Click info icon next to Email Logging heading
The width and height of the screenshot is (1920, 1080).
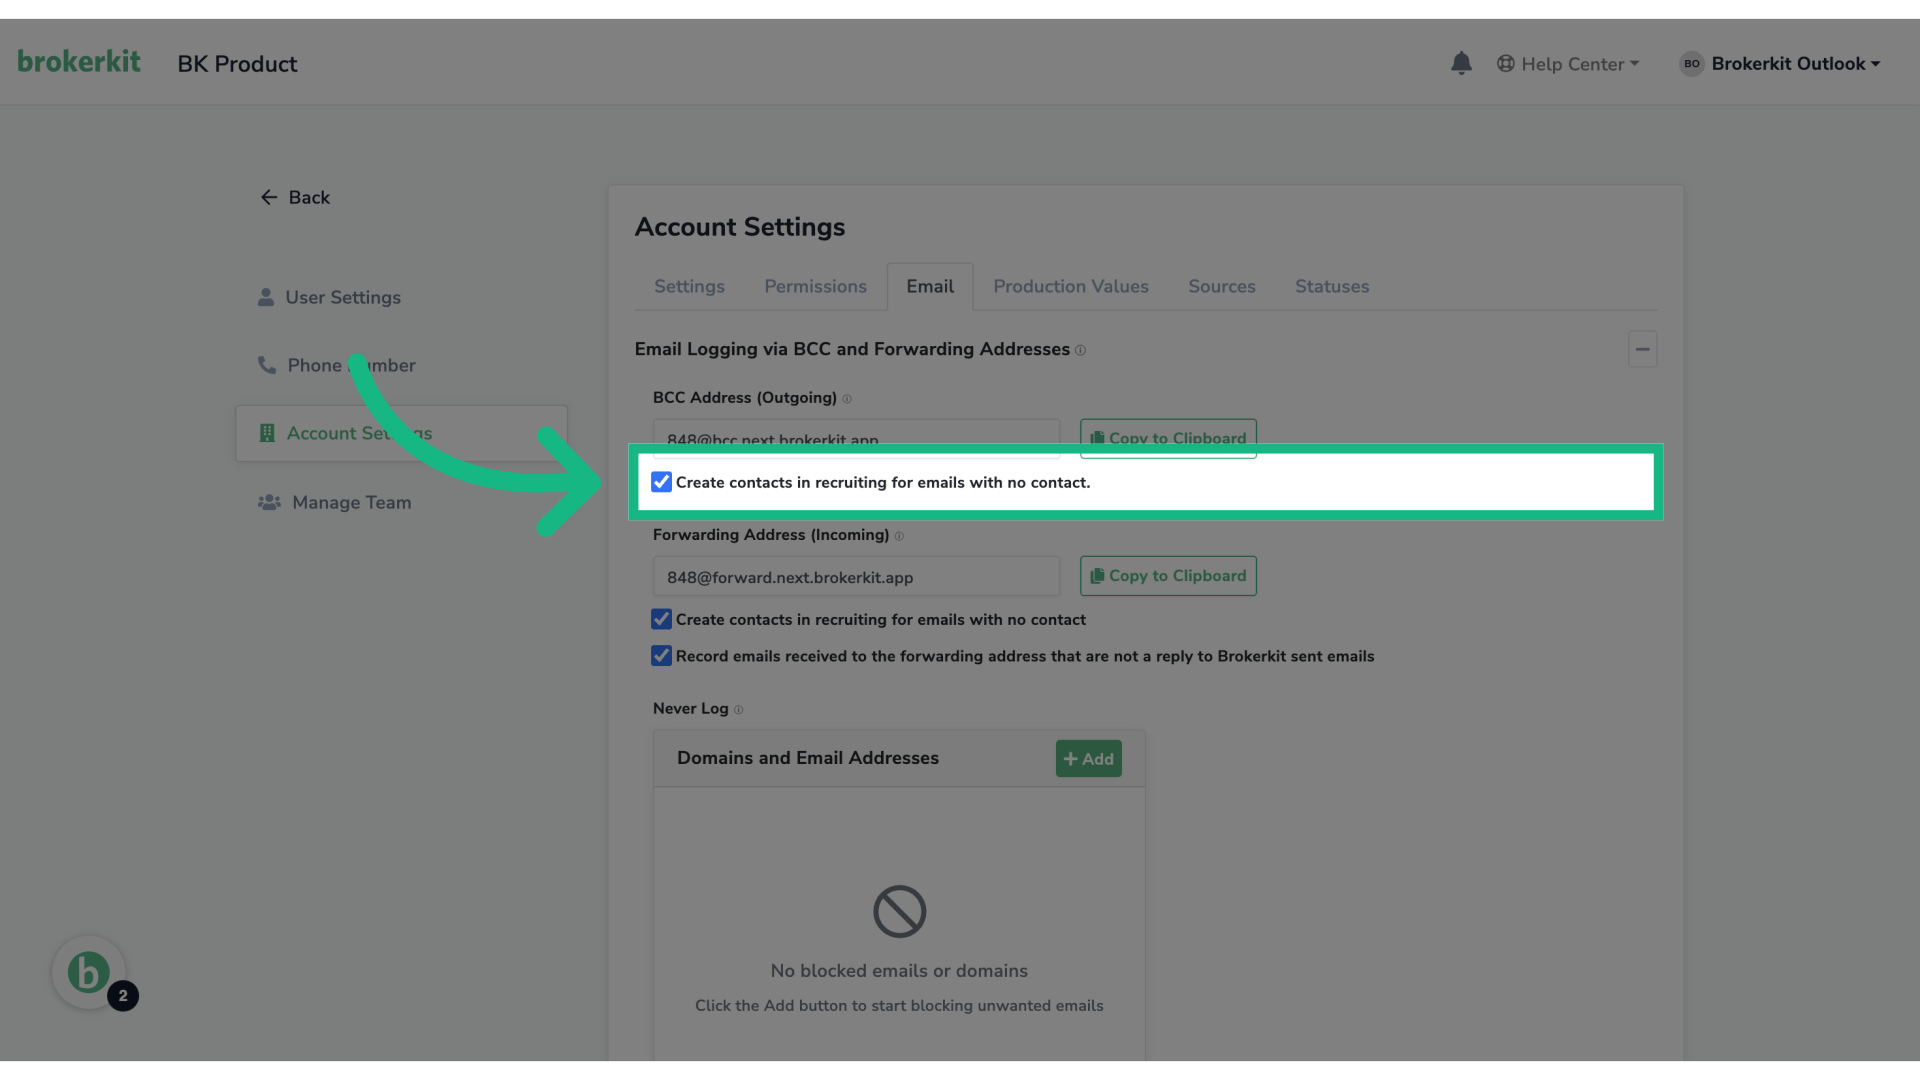coord(1080,350)
